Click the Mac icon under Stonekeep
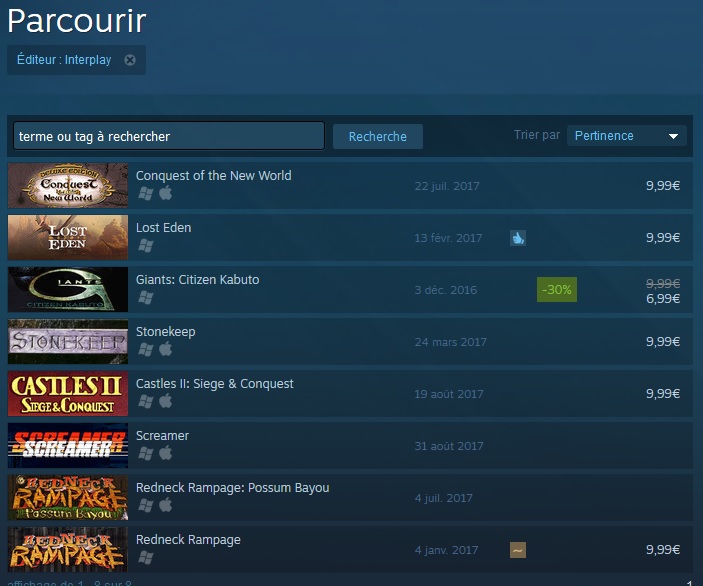 tap(165, 349)
